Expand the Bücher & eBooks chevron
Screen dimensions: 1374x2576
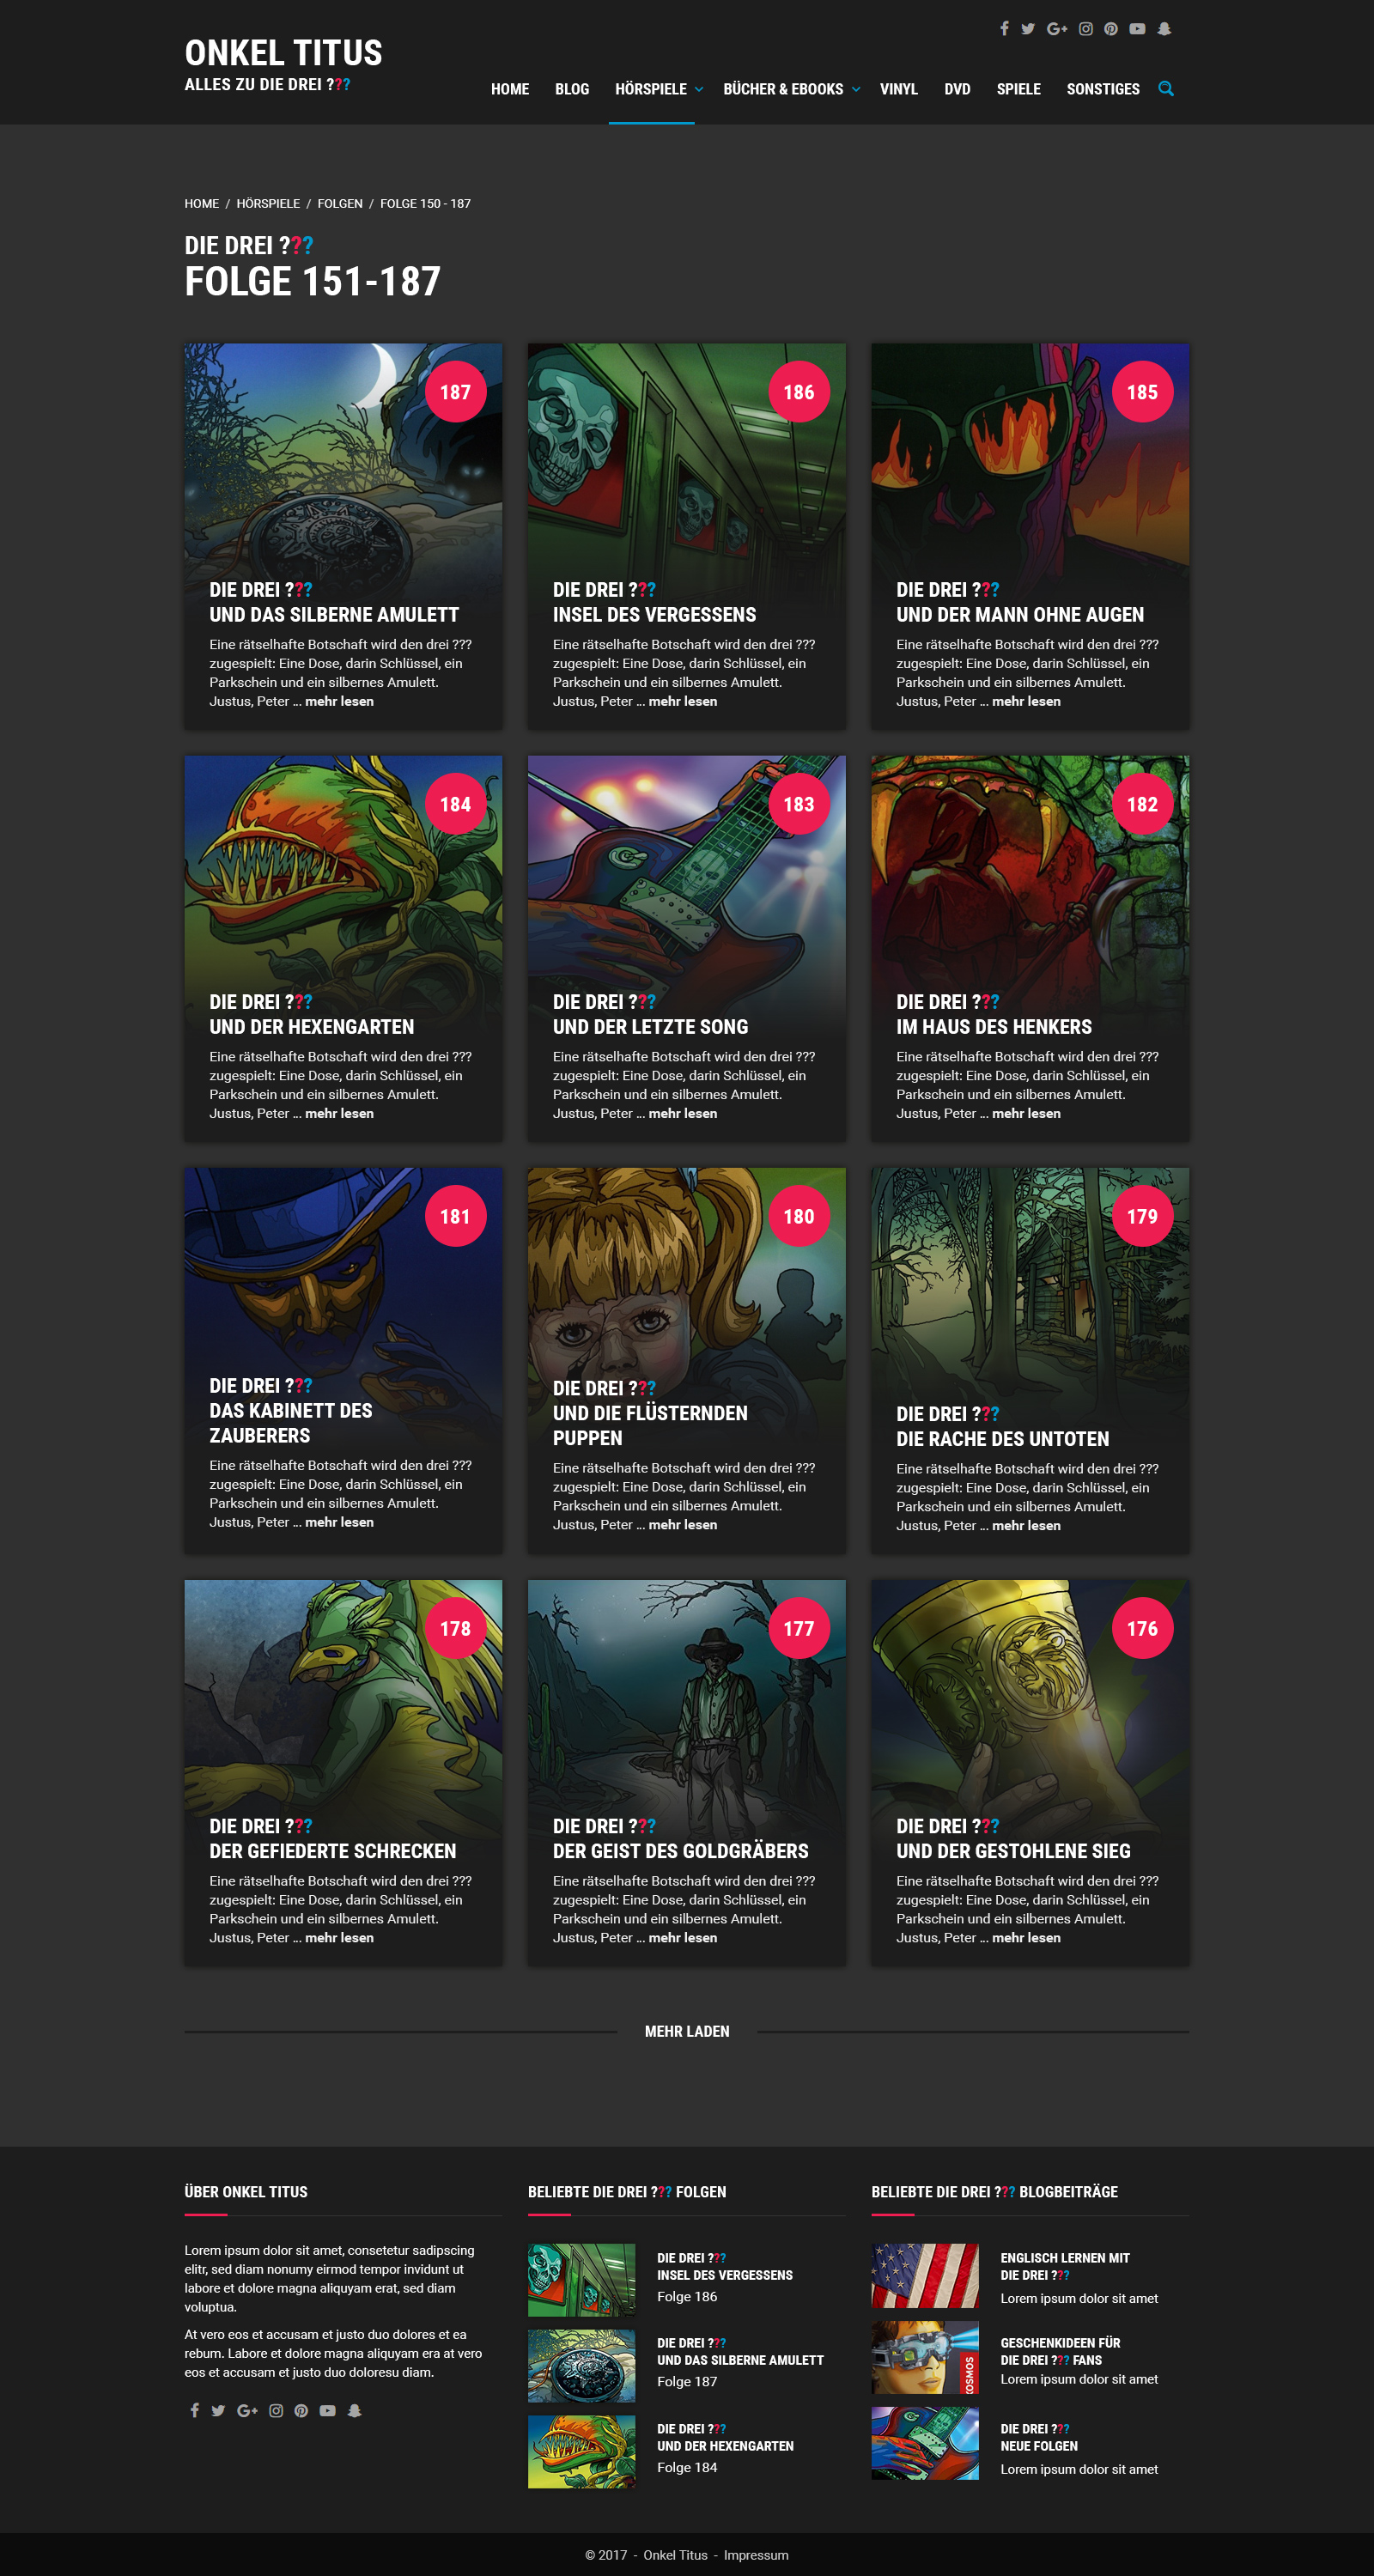click(856, 90)
